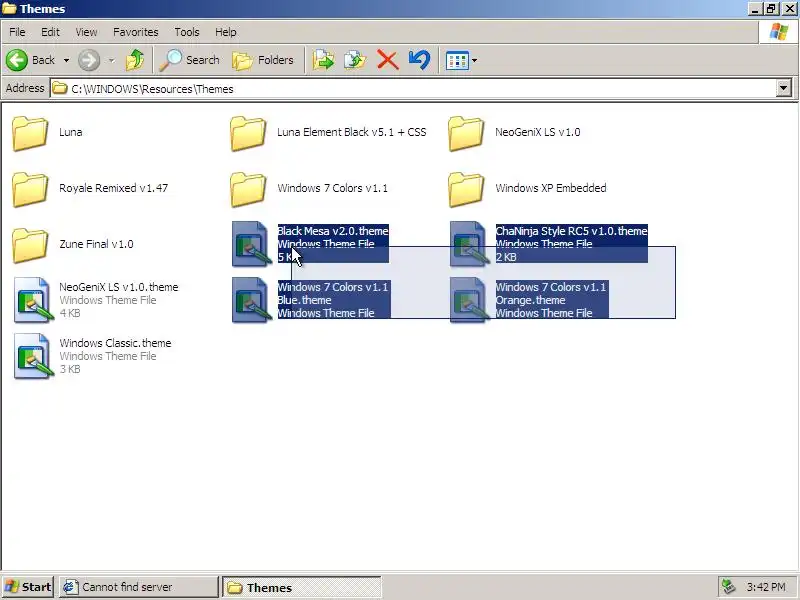Image resolution: width=800 pixels, height=600 pixels.
Task: Click 'NeoGeniX LS v1.0.theme' file name
Action: [118, 287]
